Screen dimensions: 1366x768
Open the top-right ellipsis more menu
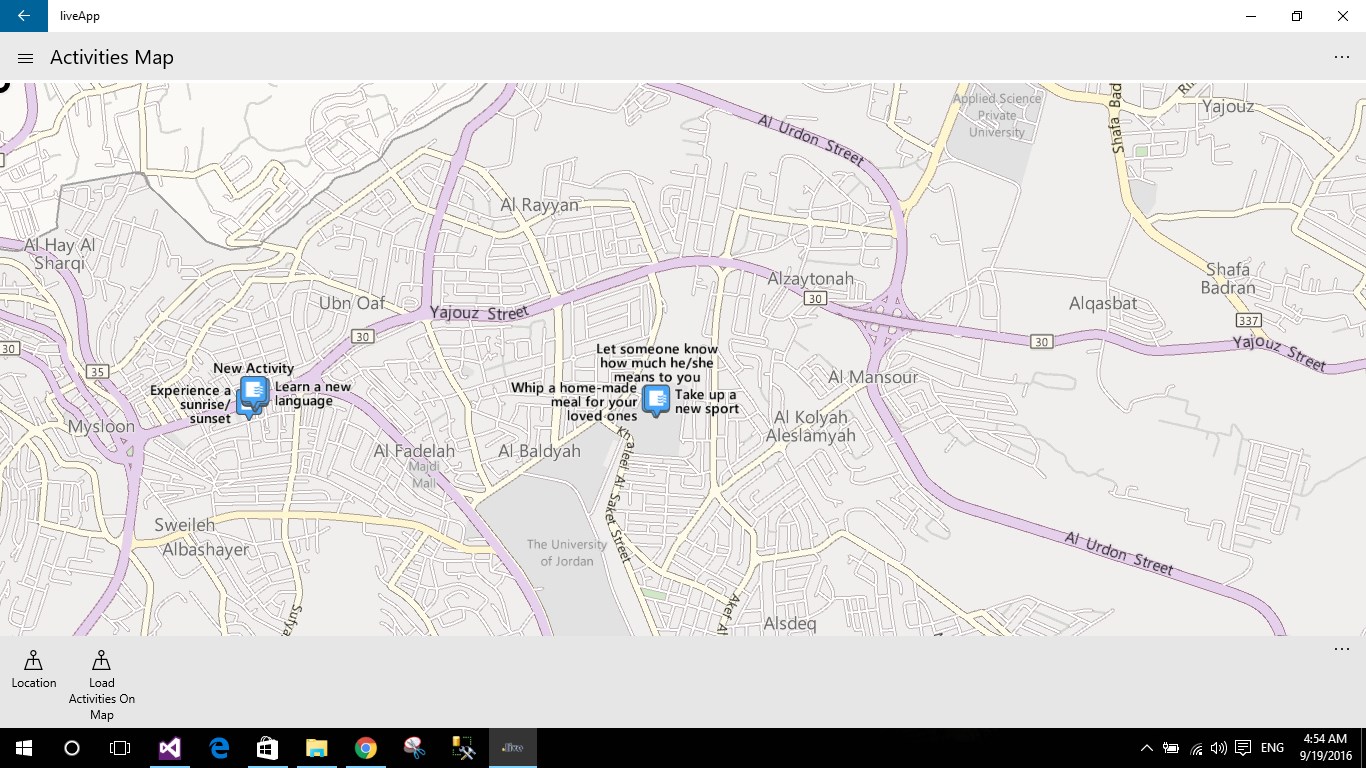pos(1341,58)
